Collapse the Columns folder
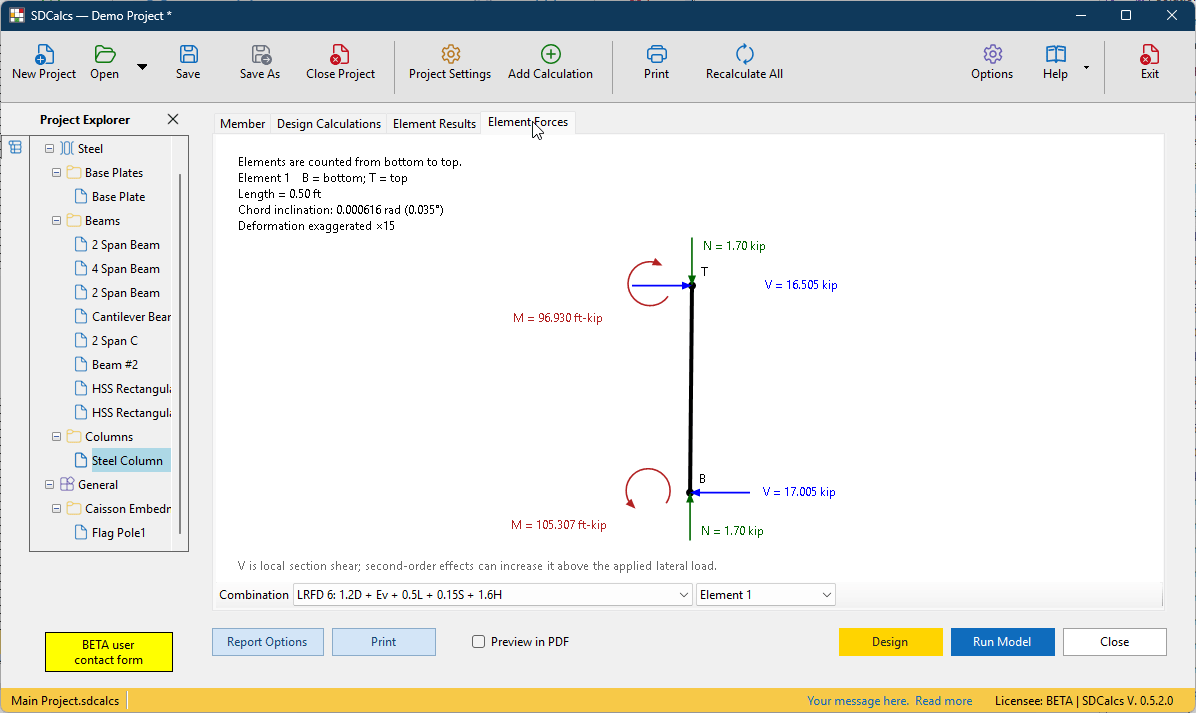The image size is (1196, 713). coord(56,437)
